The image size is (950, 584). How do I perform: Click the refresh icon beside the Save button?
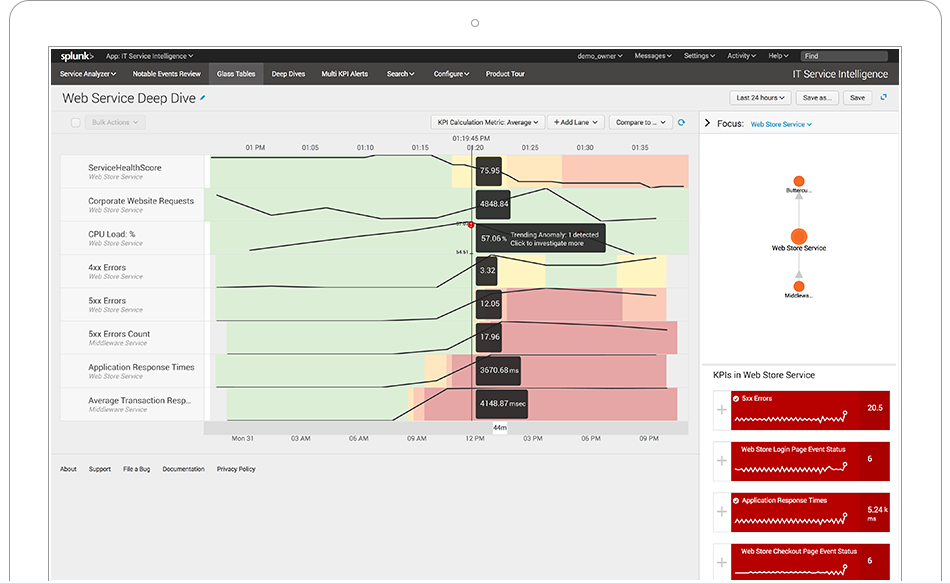[x=884, y=97]
